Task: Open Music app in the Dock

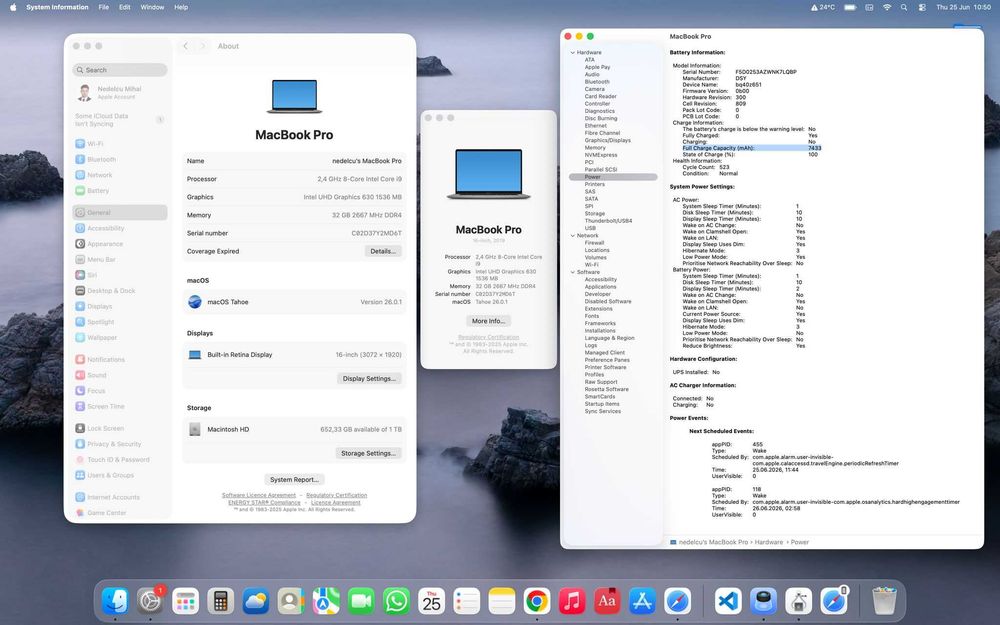Action: [572, 601]
